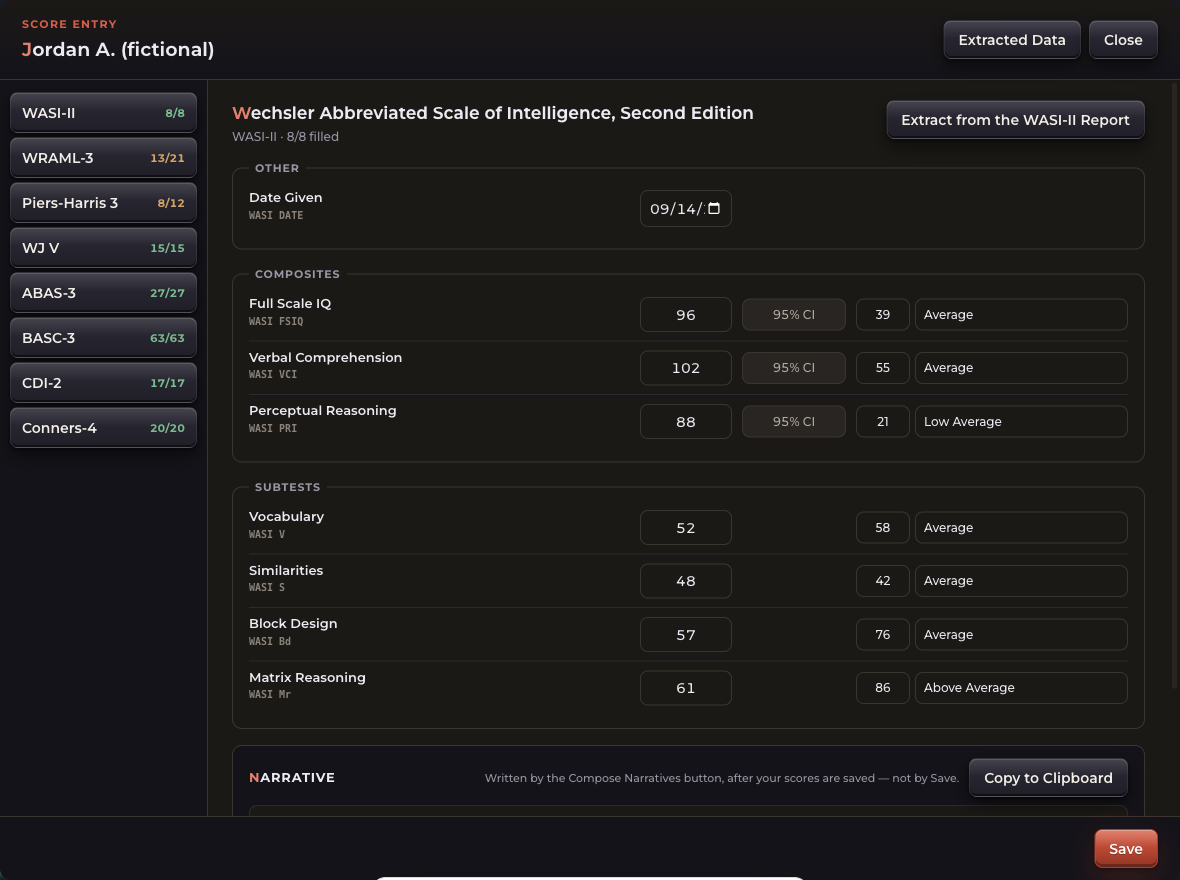Extract from the WASI-II Report

click(1015, 120)
